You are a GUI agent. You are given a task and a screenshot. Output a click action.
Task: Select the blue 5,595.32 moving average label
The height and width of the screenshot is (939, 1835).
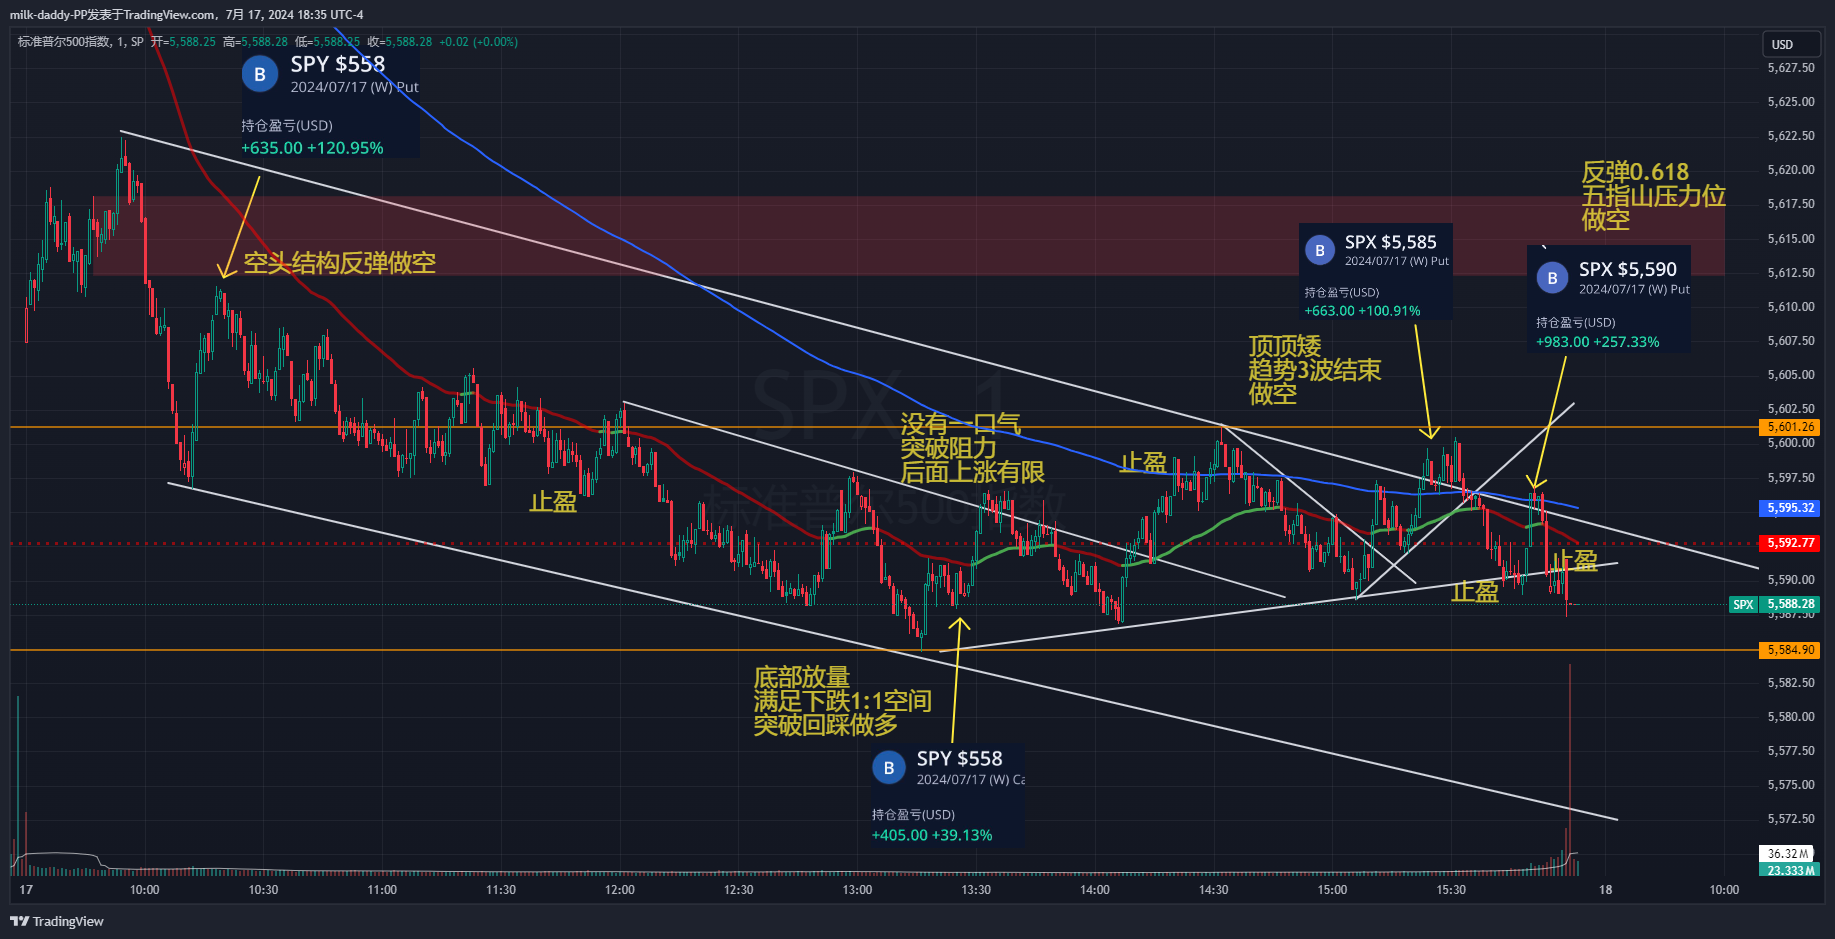[x=1790, y=508]
